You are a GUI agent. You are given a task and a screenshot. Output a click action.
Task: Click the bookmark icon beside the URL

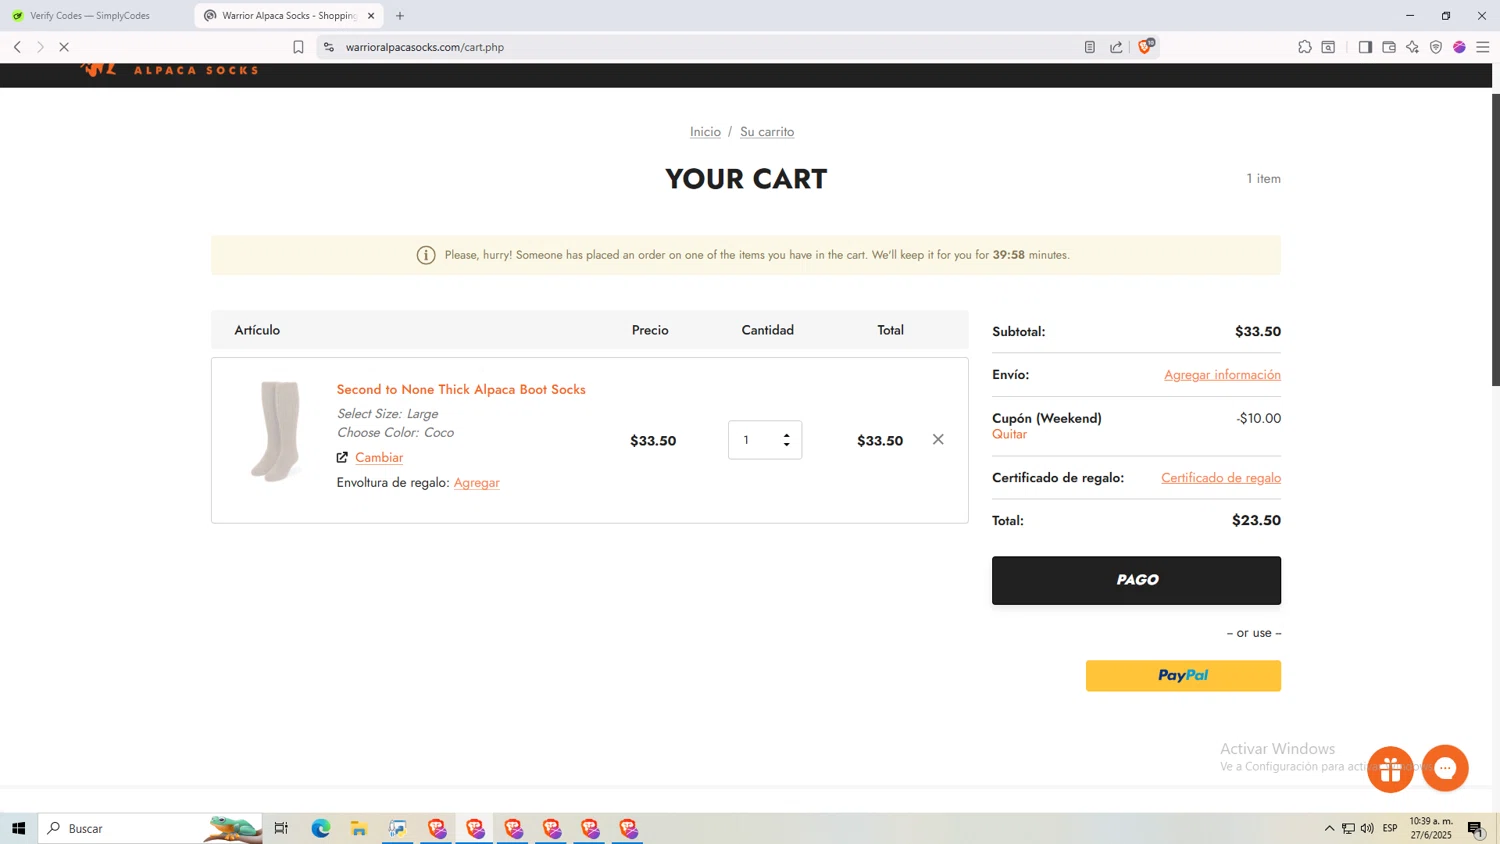point(298,47)
